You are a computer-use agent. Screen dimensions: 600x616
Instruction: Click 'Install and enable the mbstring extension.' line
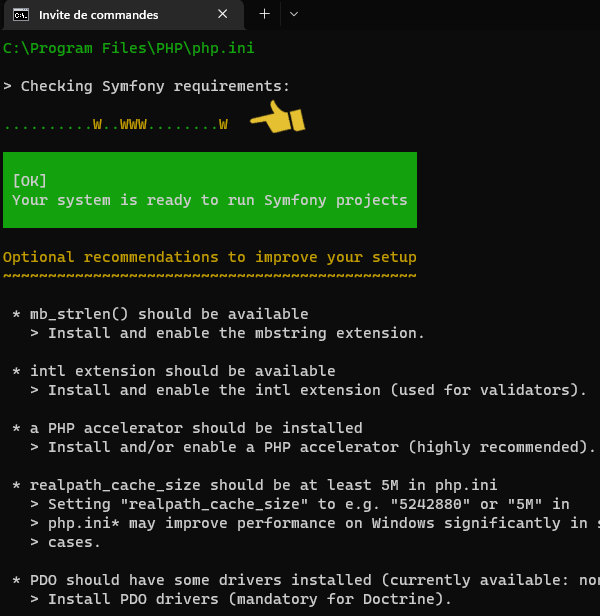[228, 333]
